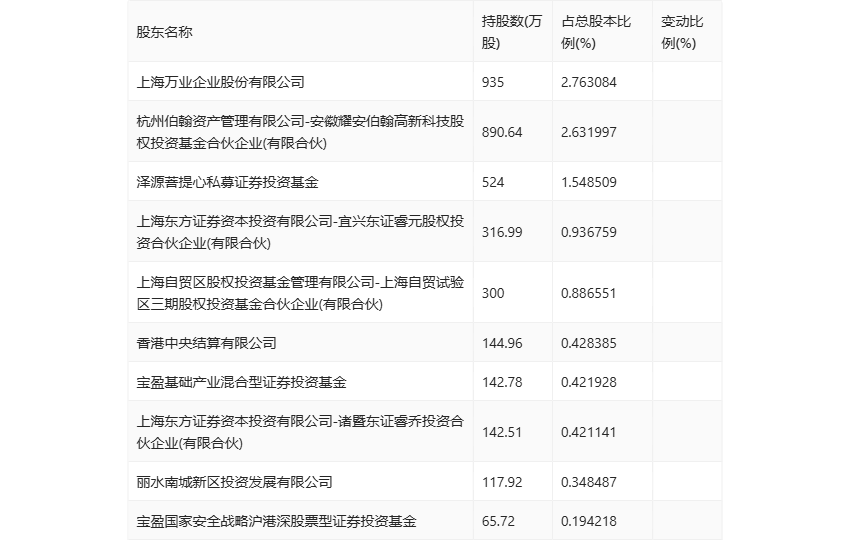
Task: Select the 316.99 shareholding value
Action: tap(502, 232)
